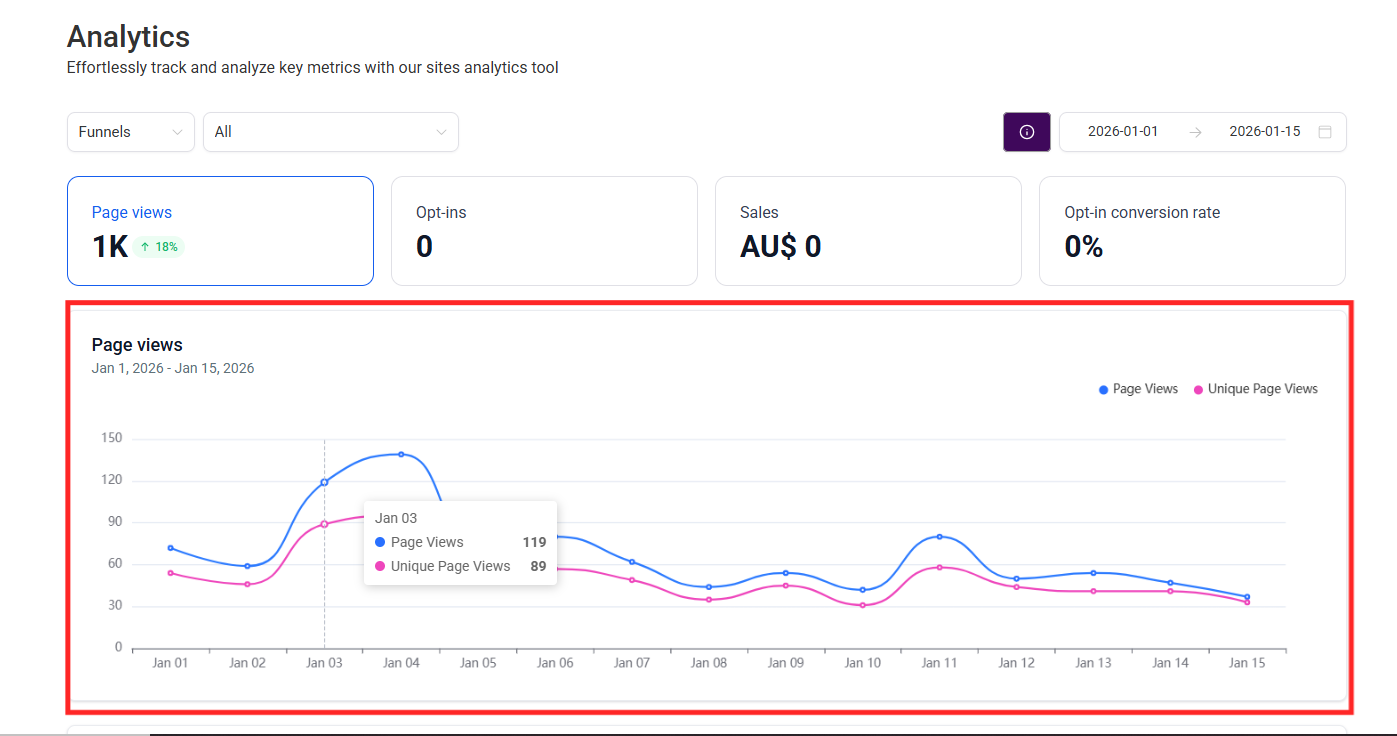Select the Opt-ins metric card
1397x736 pixels.
point(543,231)
